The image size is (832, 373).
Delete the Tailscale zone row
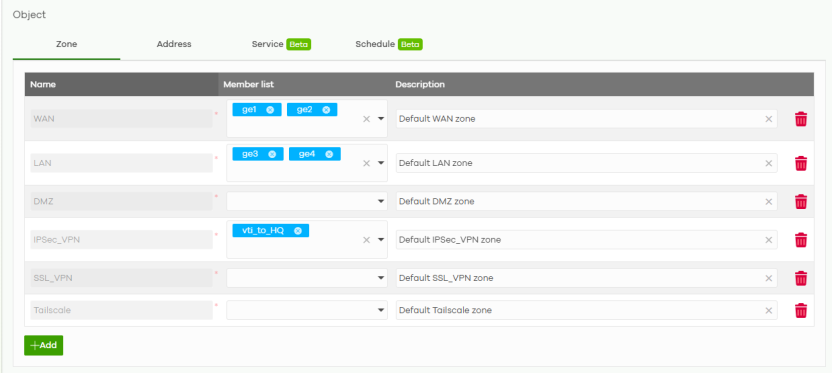tap(801, 310)
